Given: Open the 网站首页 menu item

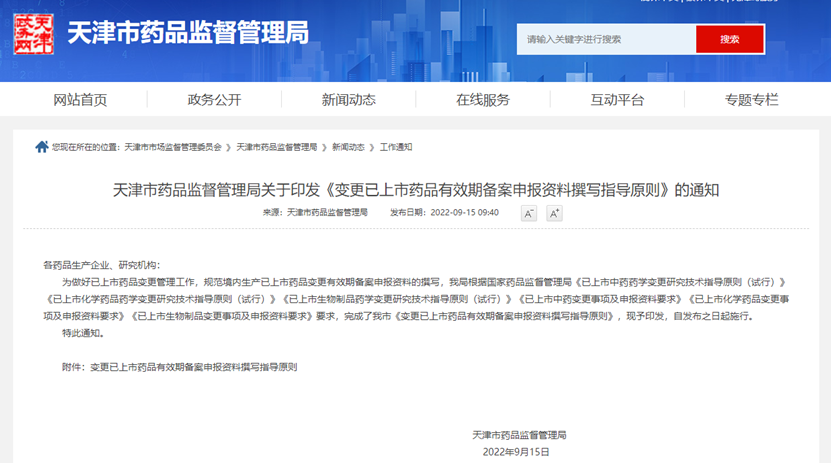Looking at the screenshot, I should (80, 99).
